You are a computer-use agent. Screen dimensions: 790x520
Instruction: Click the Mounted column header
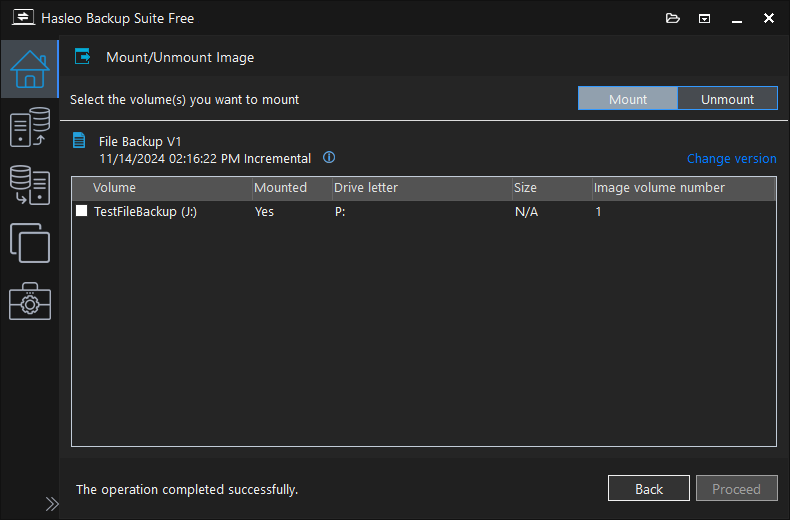(292, 188)
